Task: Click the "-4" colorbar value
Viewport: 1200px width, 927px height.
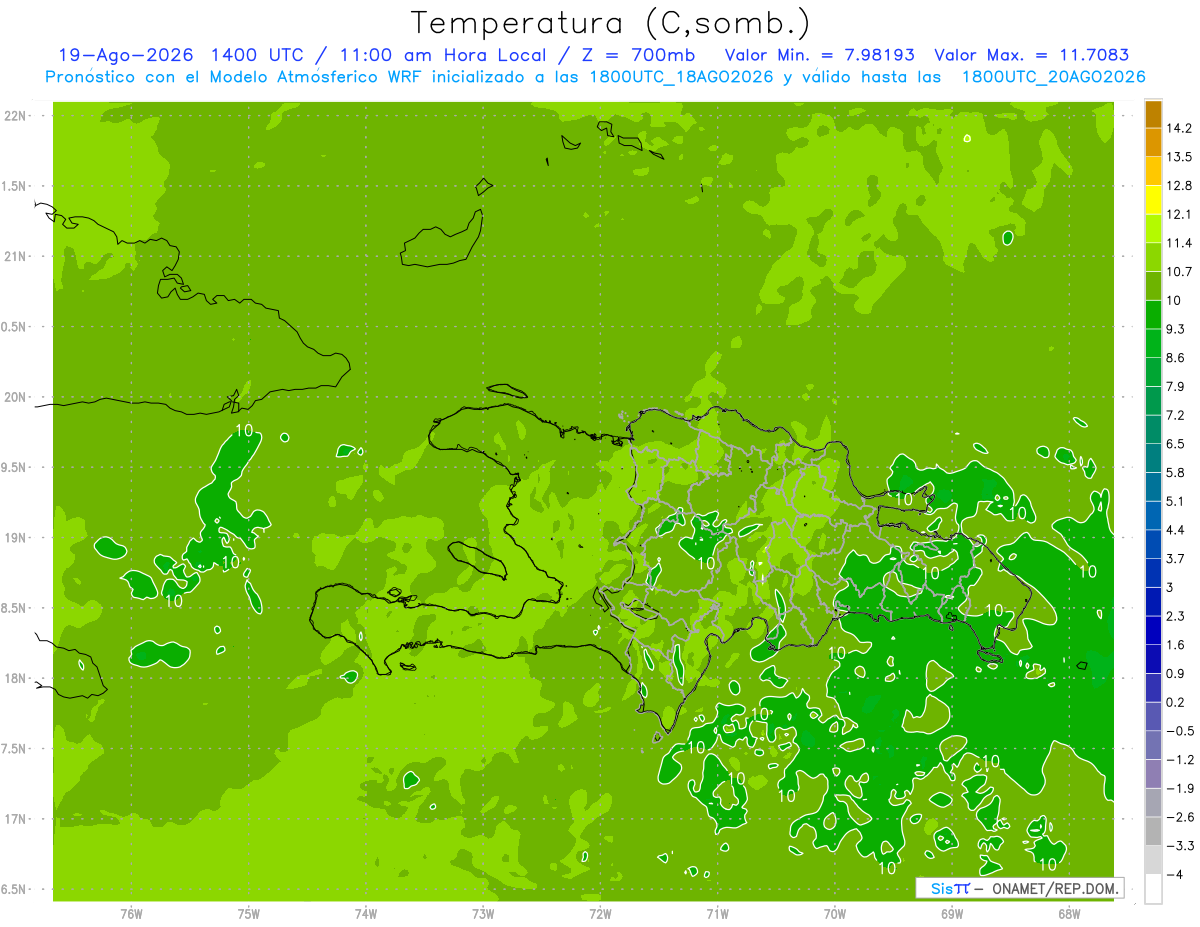Action: (1174, 874)
